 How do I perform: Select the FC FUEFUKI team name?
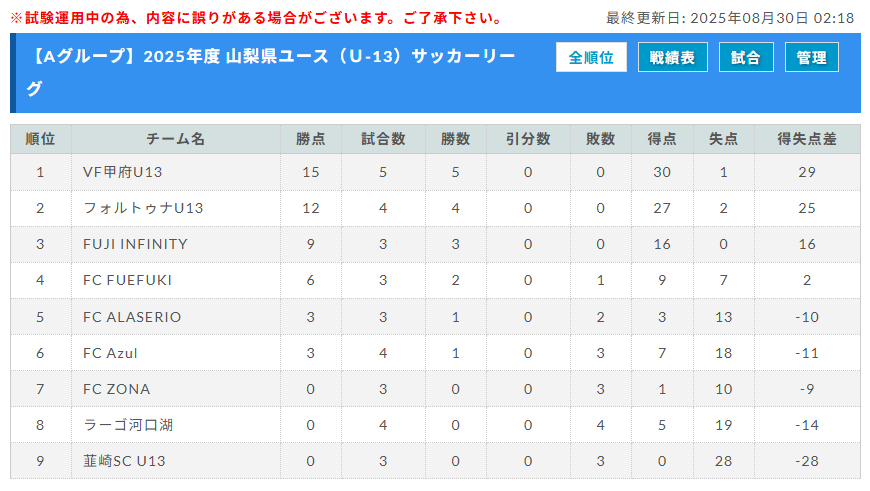[x=128, y=280]
